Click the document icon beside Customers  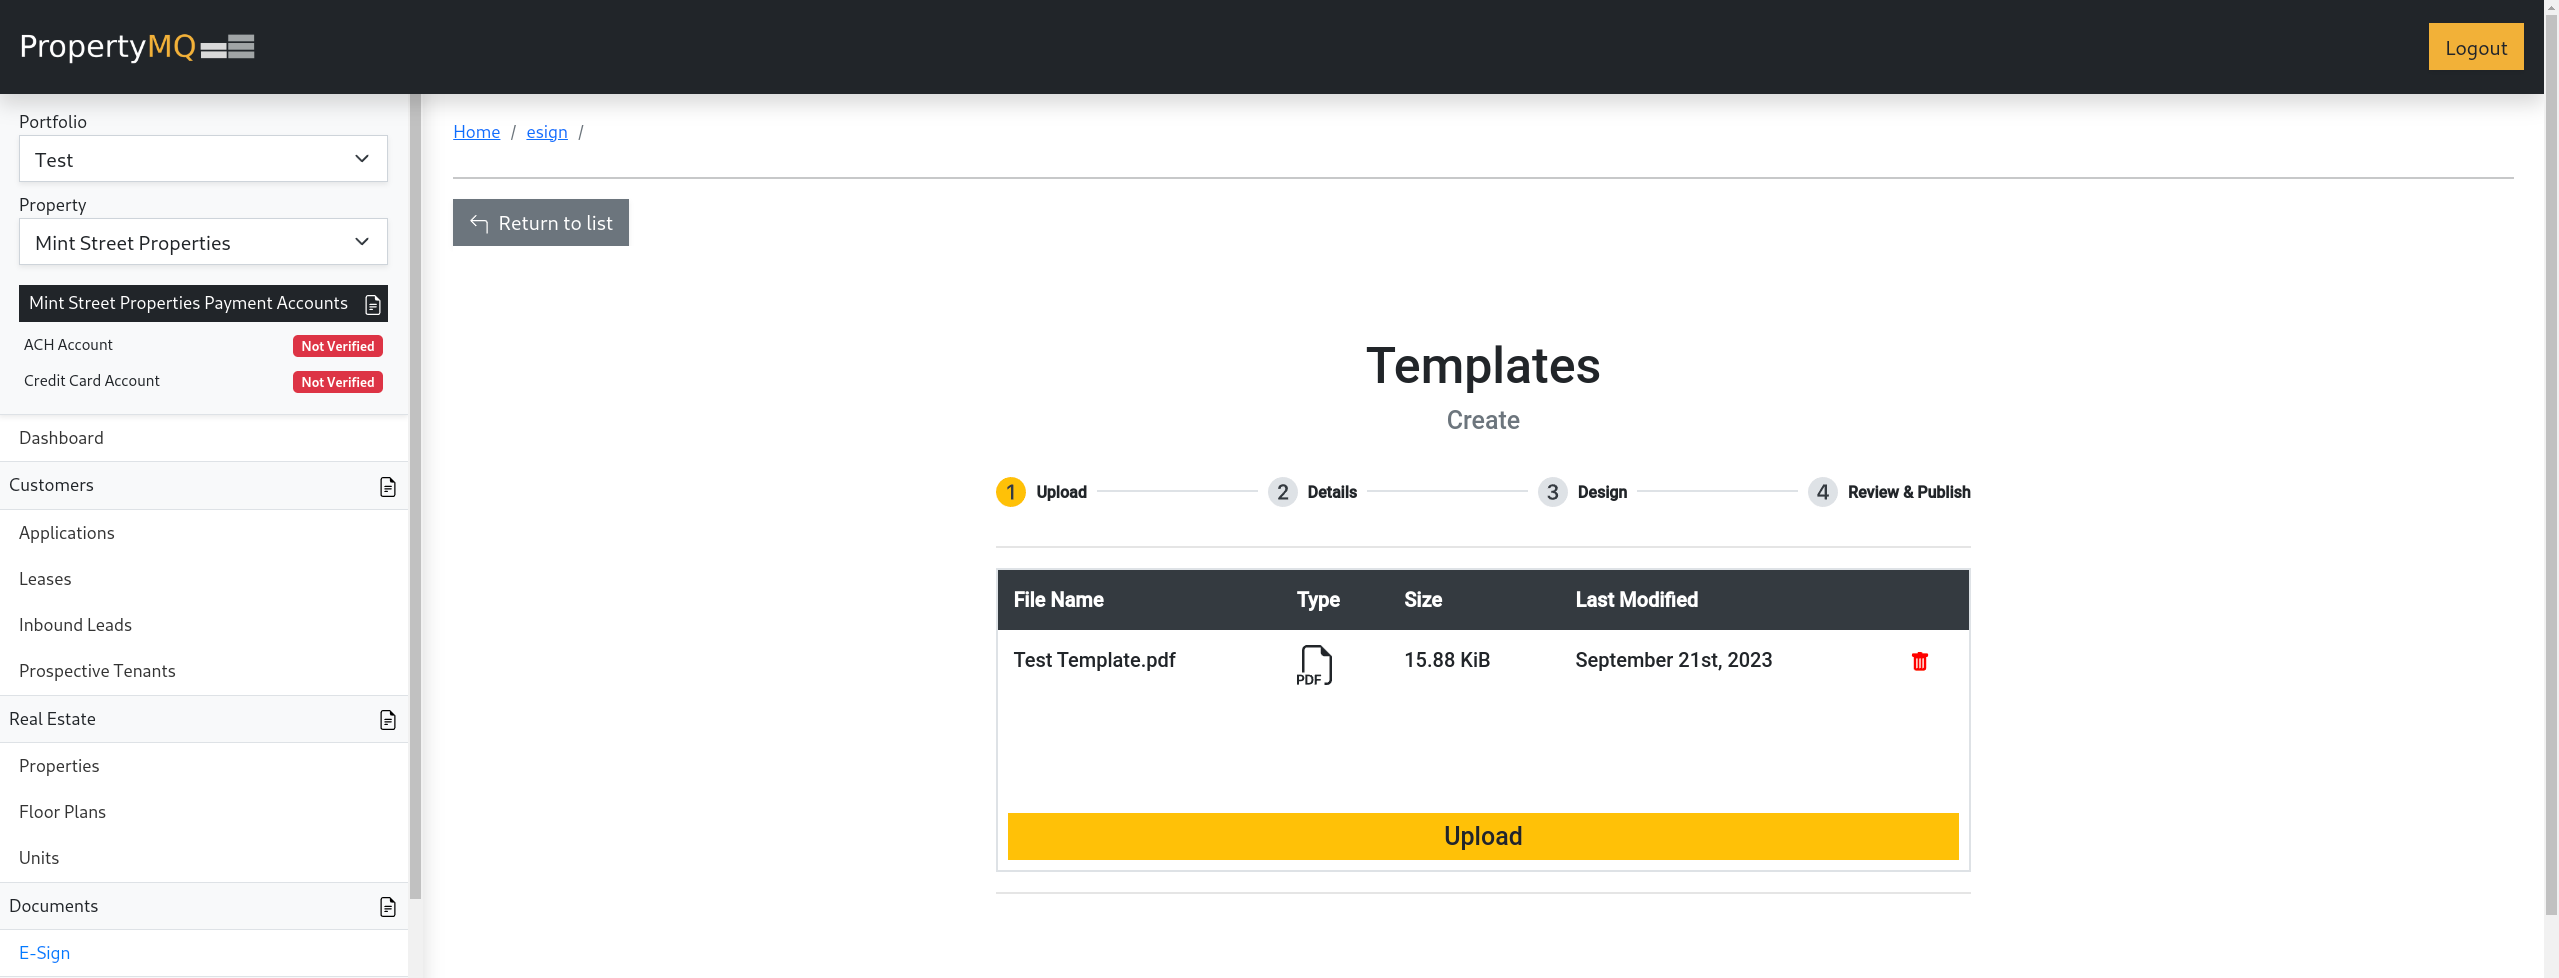pyautogui.click(x=388, y=487)
